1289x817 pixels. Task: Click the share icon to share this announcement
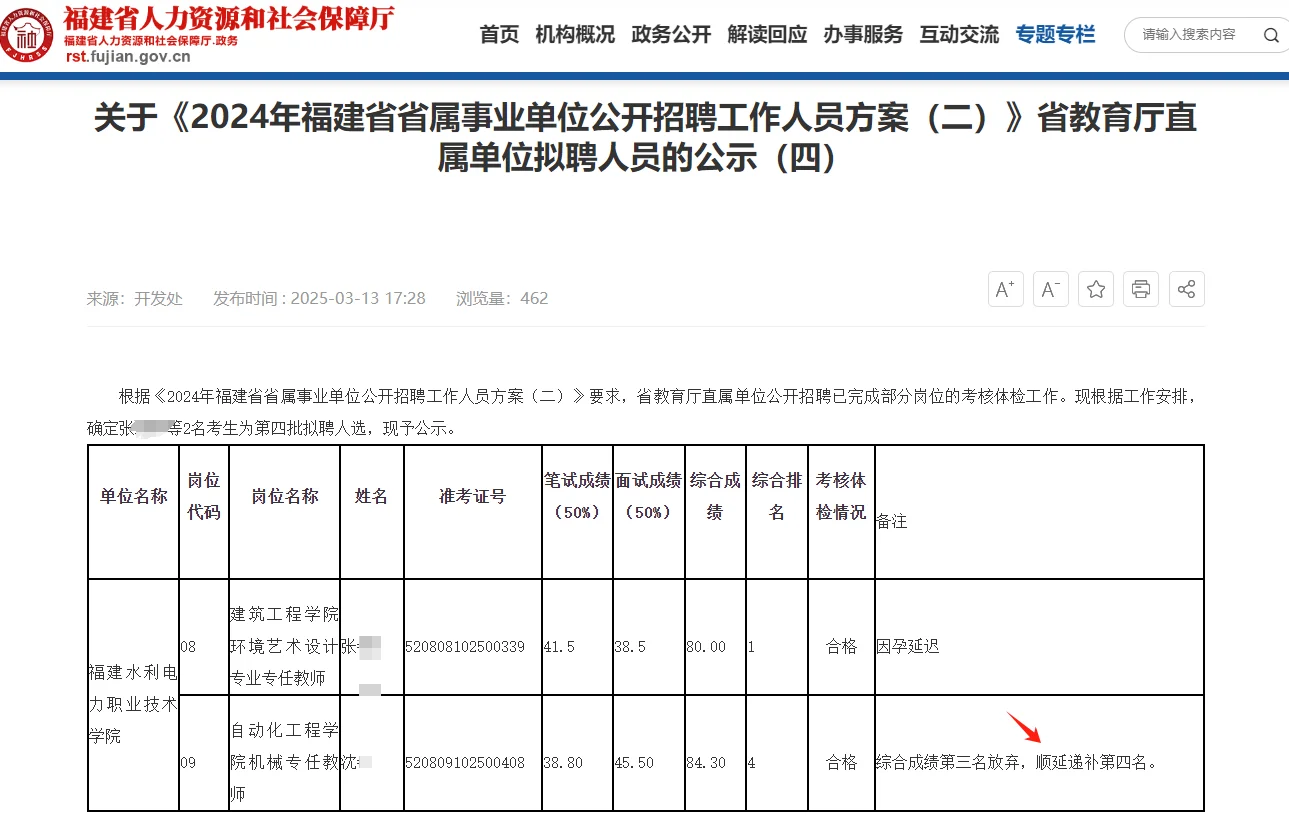point(1186,289)
